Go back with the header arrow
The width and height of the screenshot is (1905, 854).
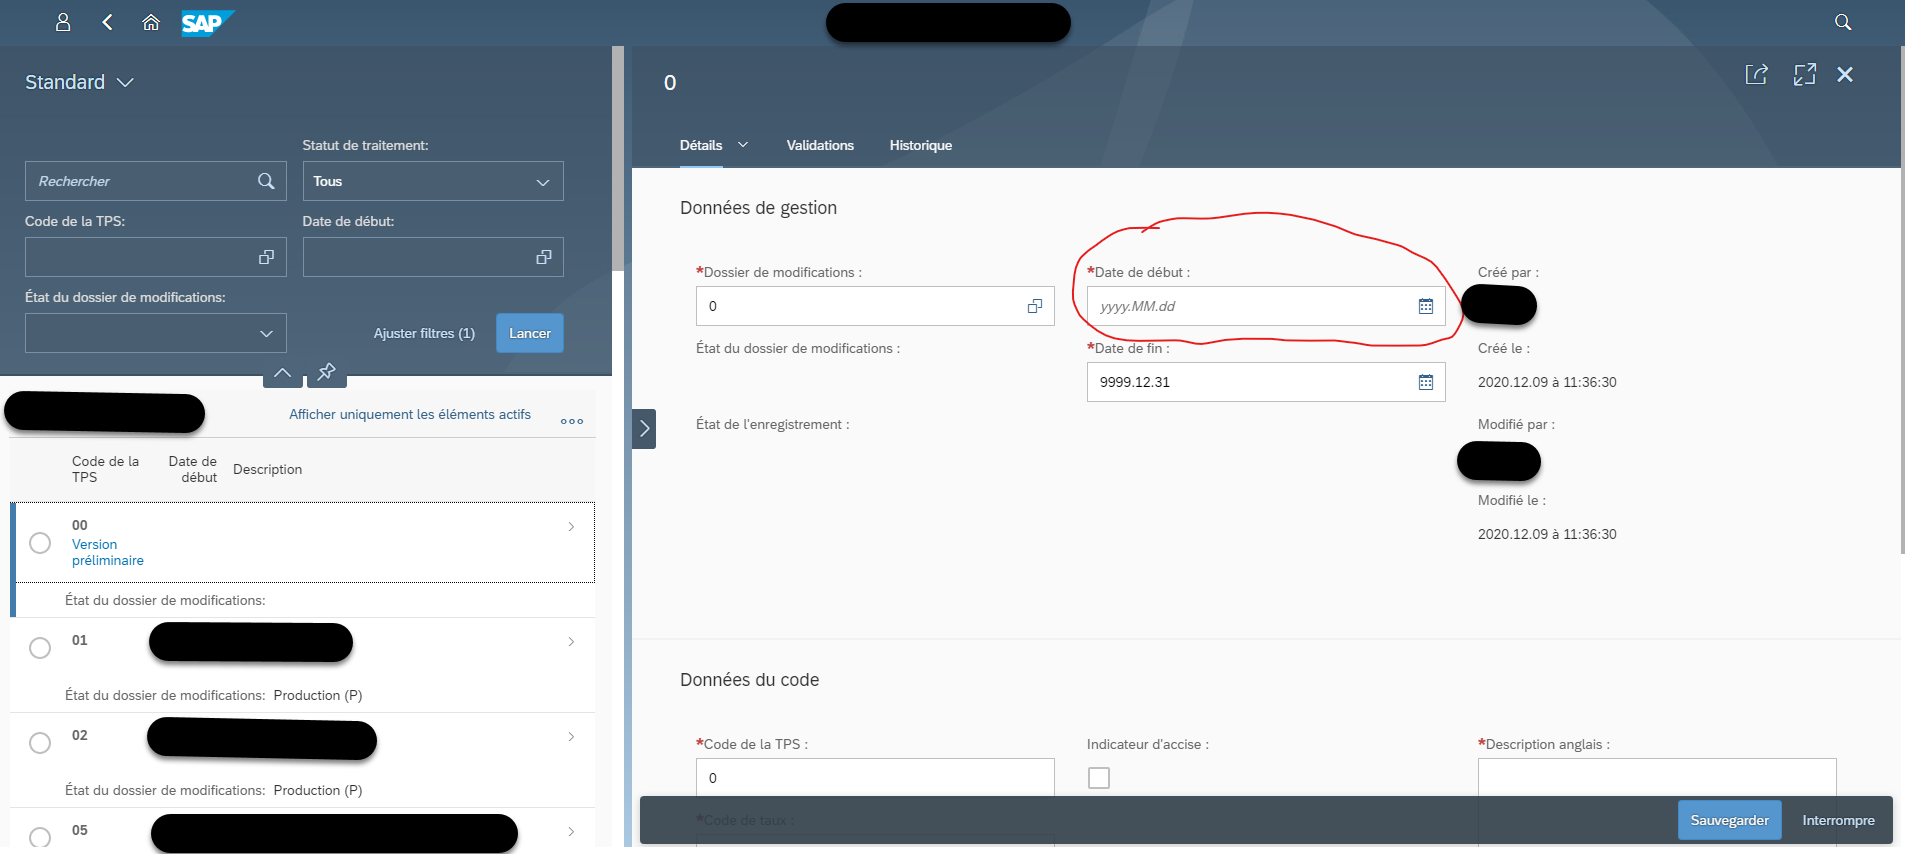tap(107, 22)
